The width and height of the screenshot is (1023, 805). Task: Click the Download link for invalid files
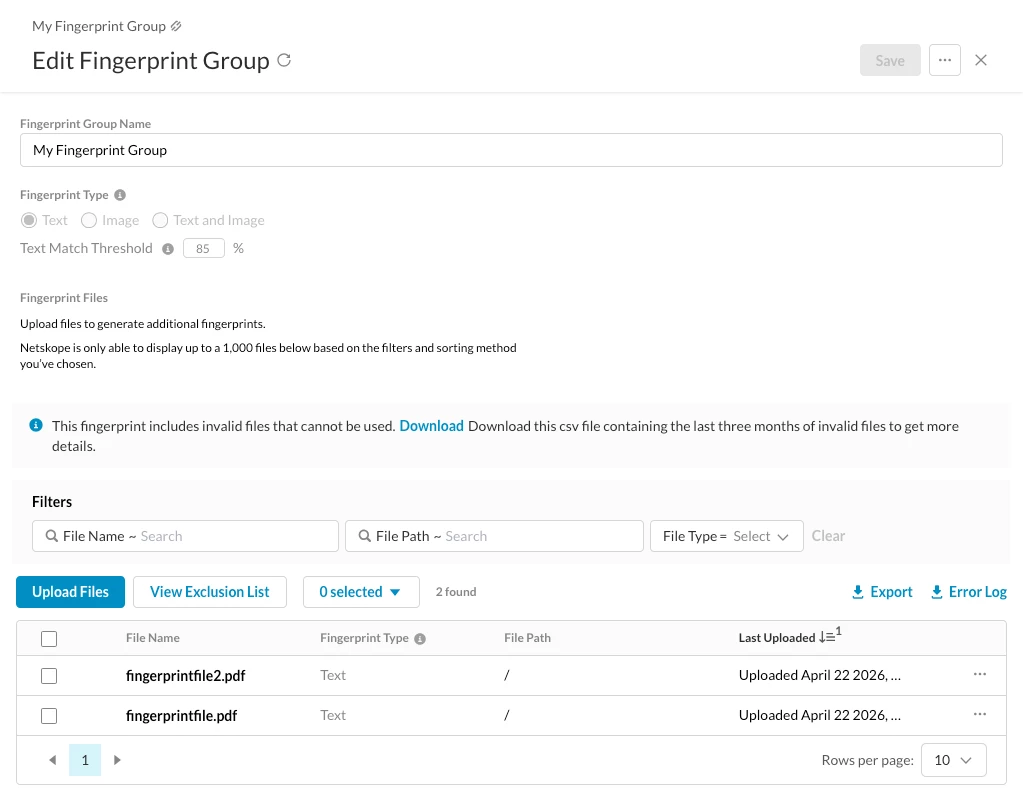[431, 426]
